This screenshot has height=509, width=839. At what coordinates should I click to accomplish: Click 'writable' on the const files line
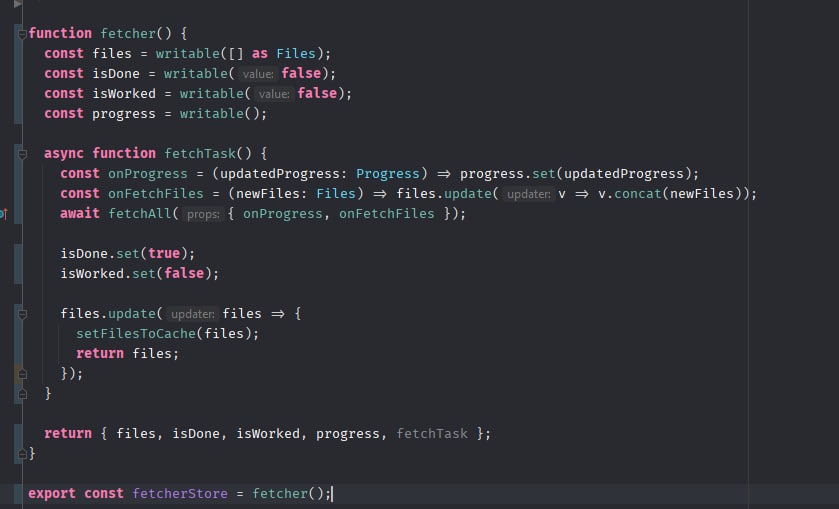pyautogui.click(x=188, y=54)
